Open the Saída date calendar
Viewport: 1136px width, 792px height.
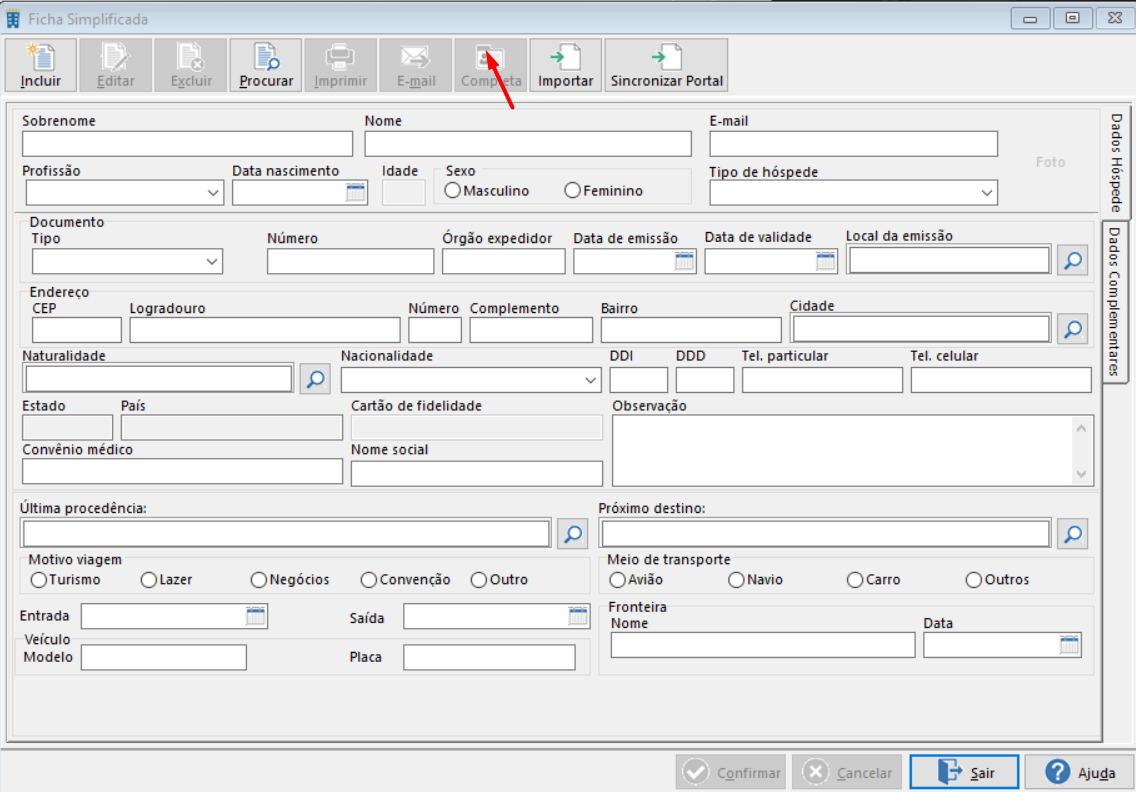(x=577, y=616)
